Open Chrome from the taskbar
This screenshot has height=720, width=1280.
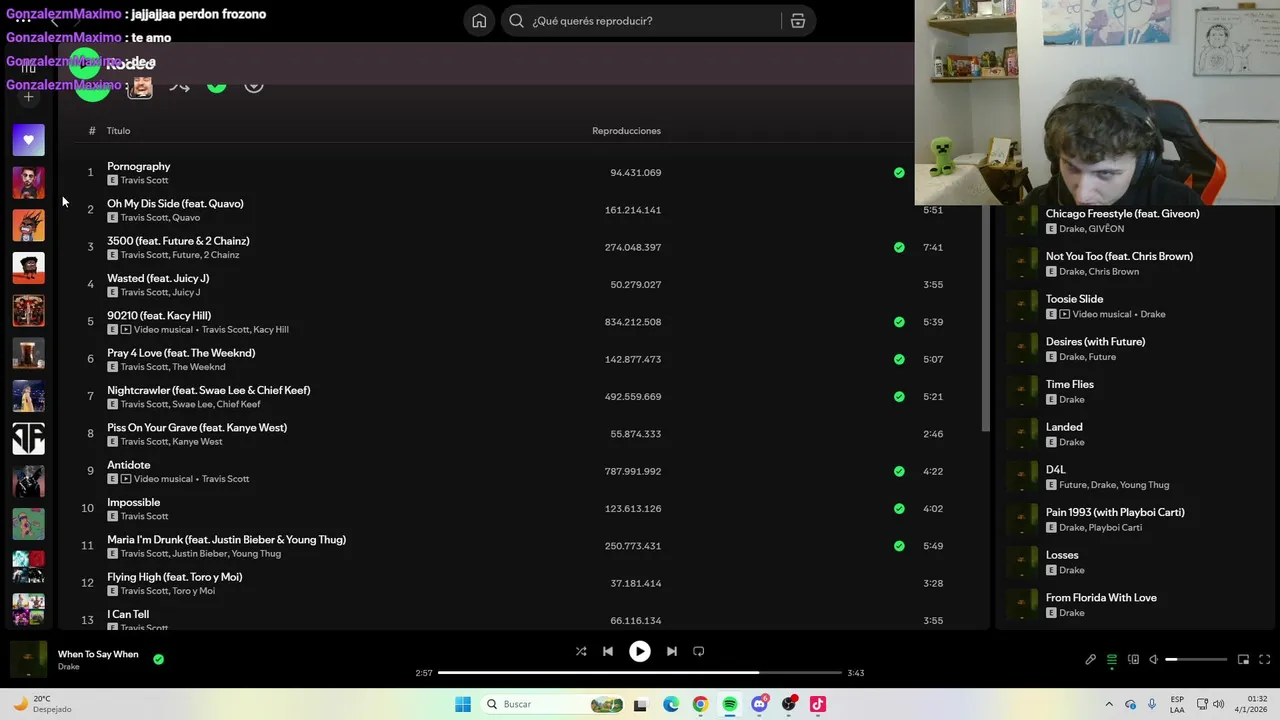700,704
